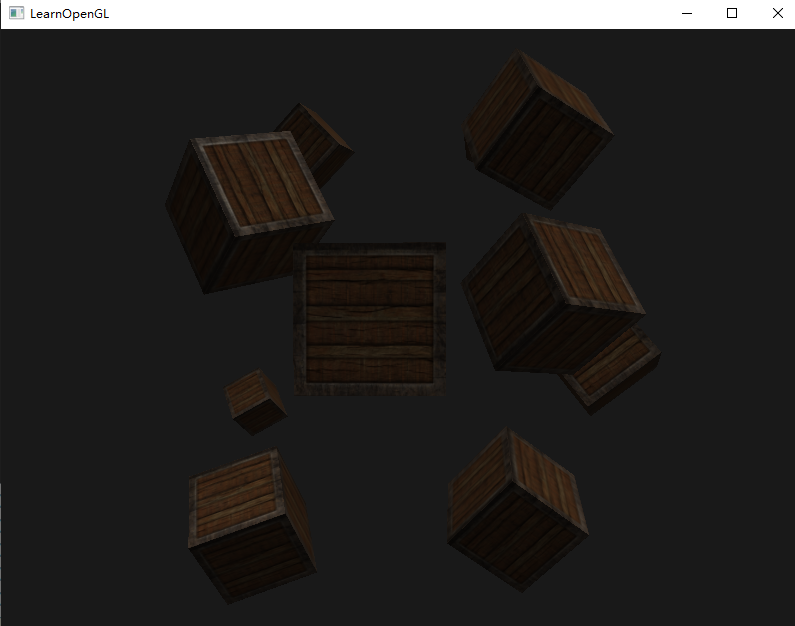
Task: Click the flat front-facing crate in center
Action: (370, 319)
